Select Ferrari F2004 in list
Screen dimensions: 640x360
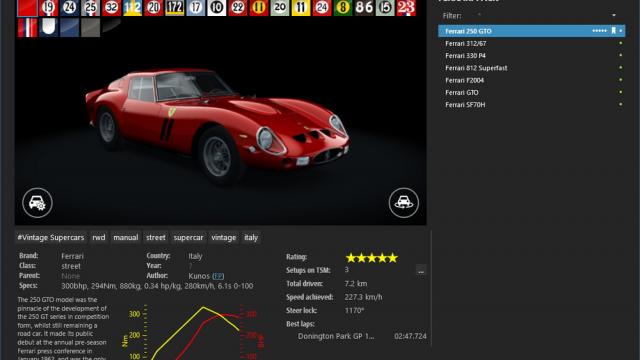tap(531, 80)
